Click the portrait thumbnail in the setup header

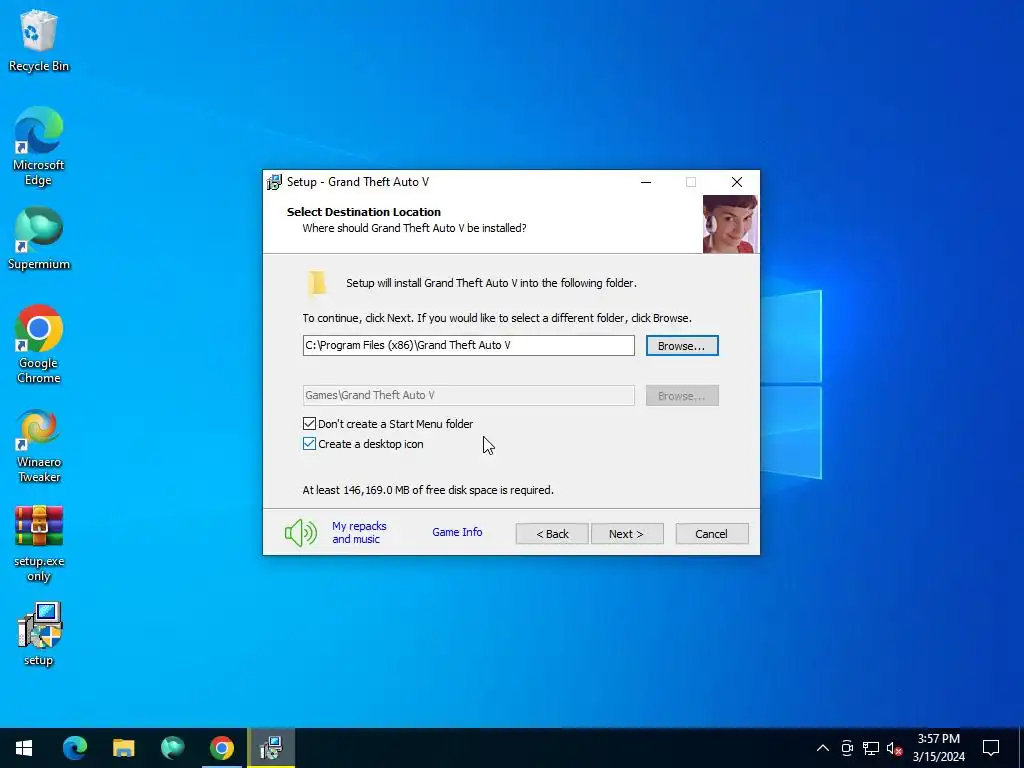[730, 224]
